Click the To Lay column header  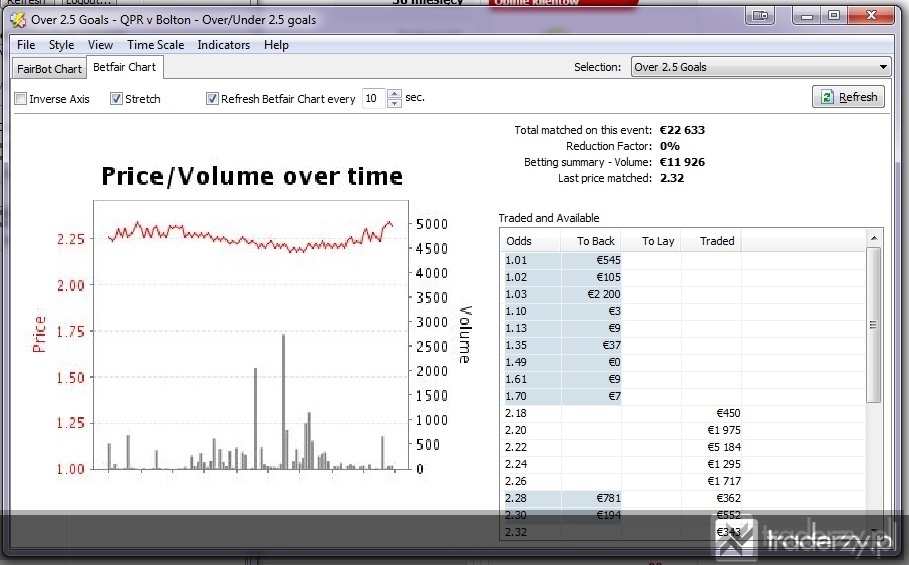pos(652,241)
